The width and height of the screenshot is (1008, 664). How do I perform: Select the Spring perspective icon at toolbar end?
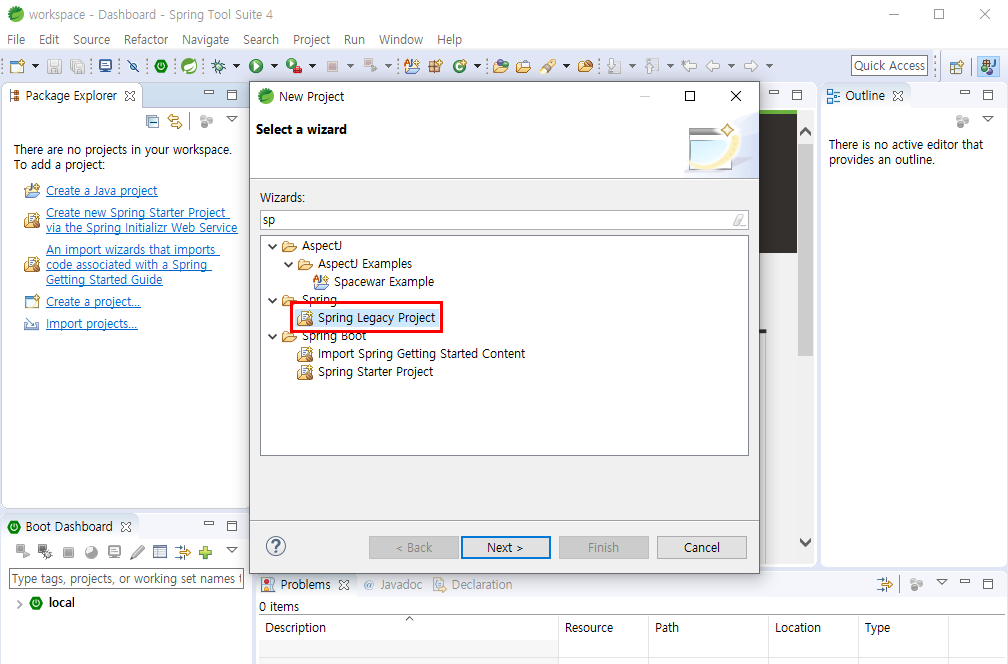tap(988, 66)
